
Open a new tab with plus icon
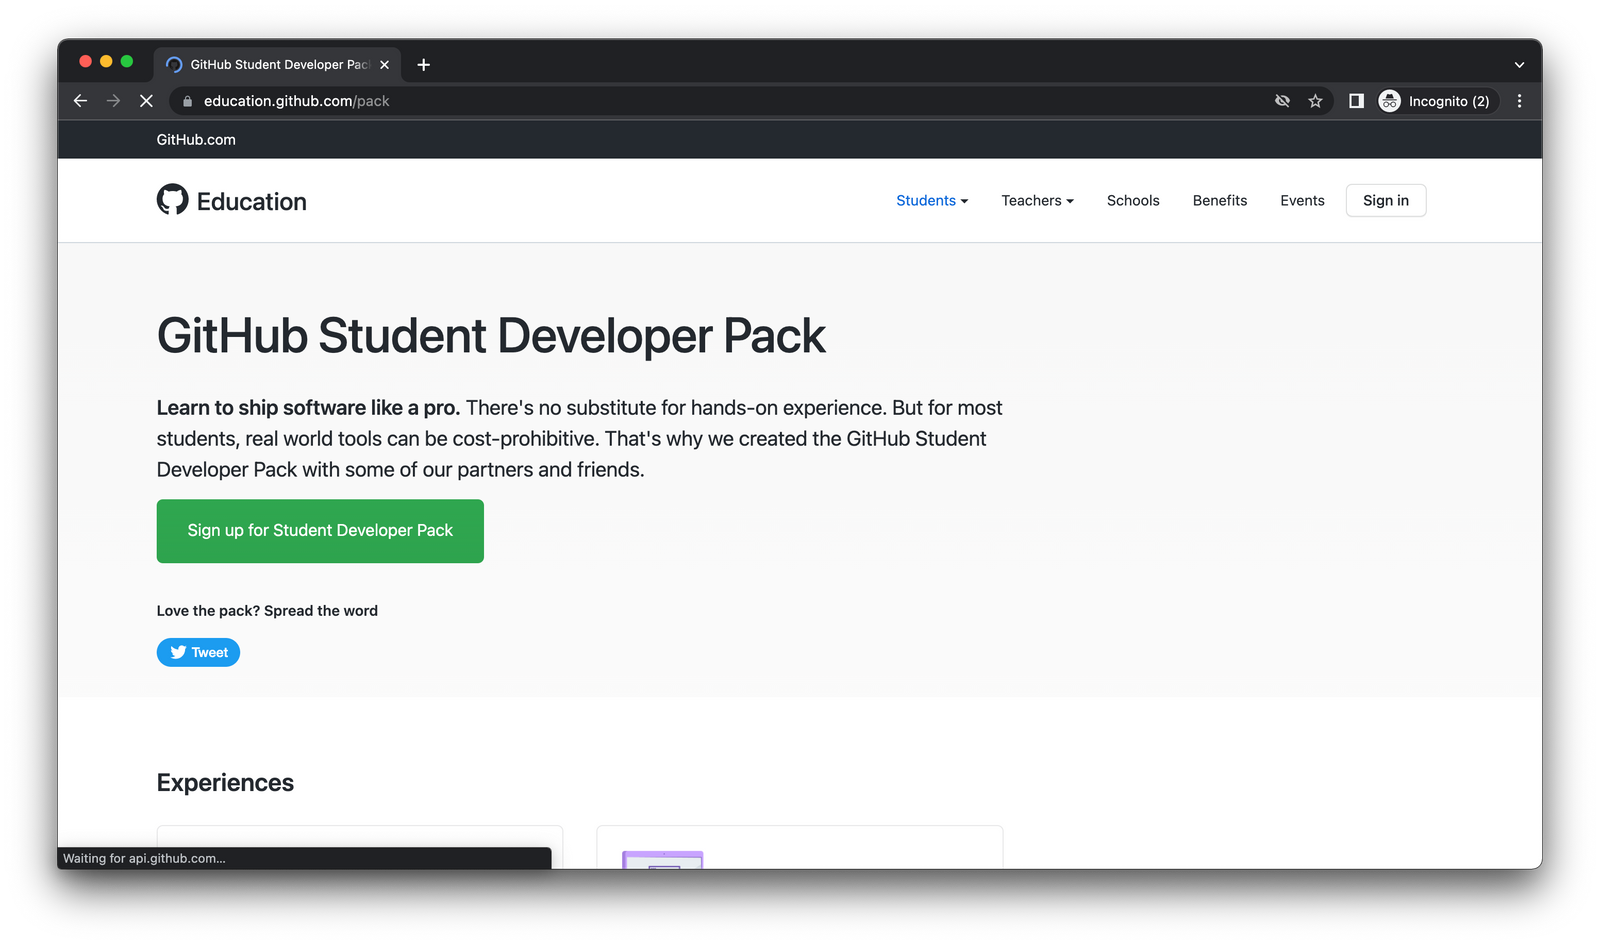click(424, 64)
